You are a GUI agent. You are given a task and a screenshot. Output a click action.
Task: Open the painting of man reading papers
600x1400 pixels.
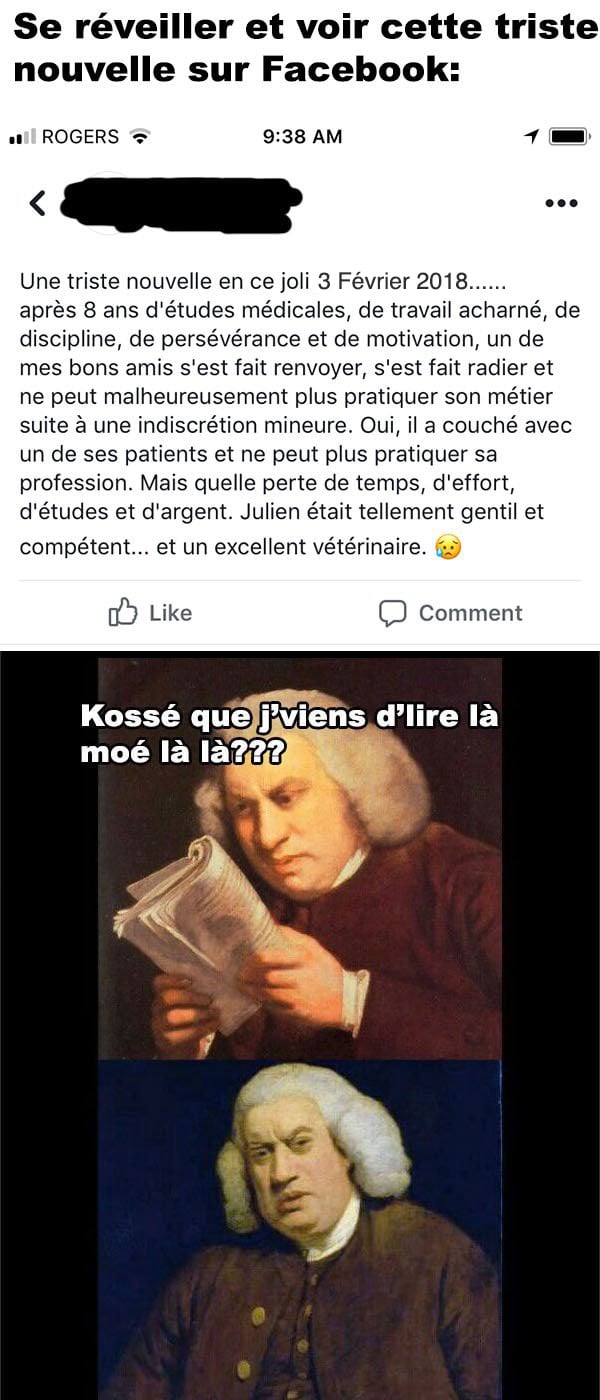point(300,857)
